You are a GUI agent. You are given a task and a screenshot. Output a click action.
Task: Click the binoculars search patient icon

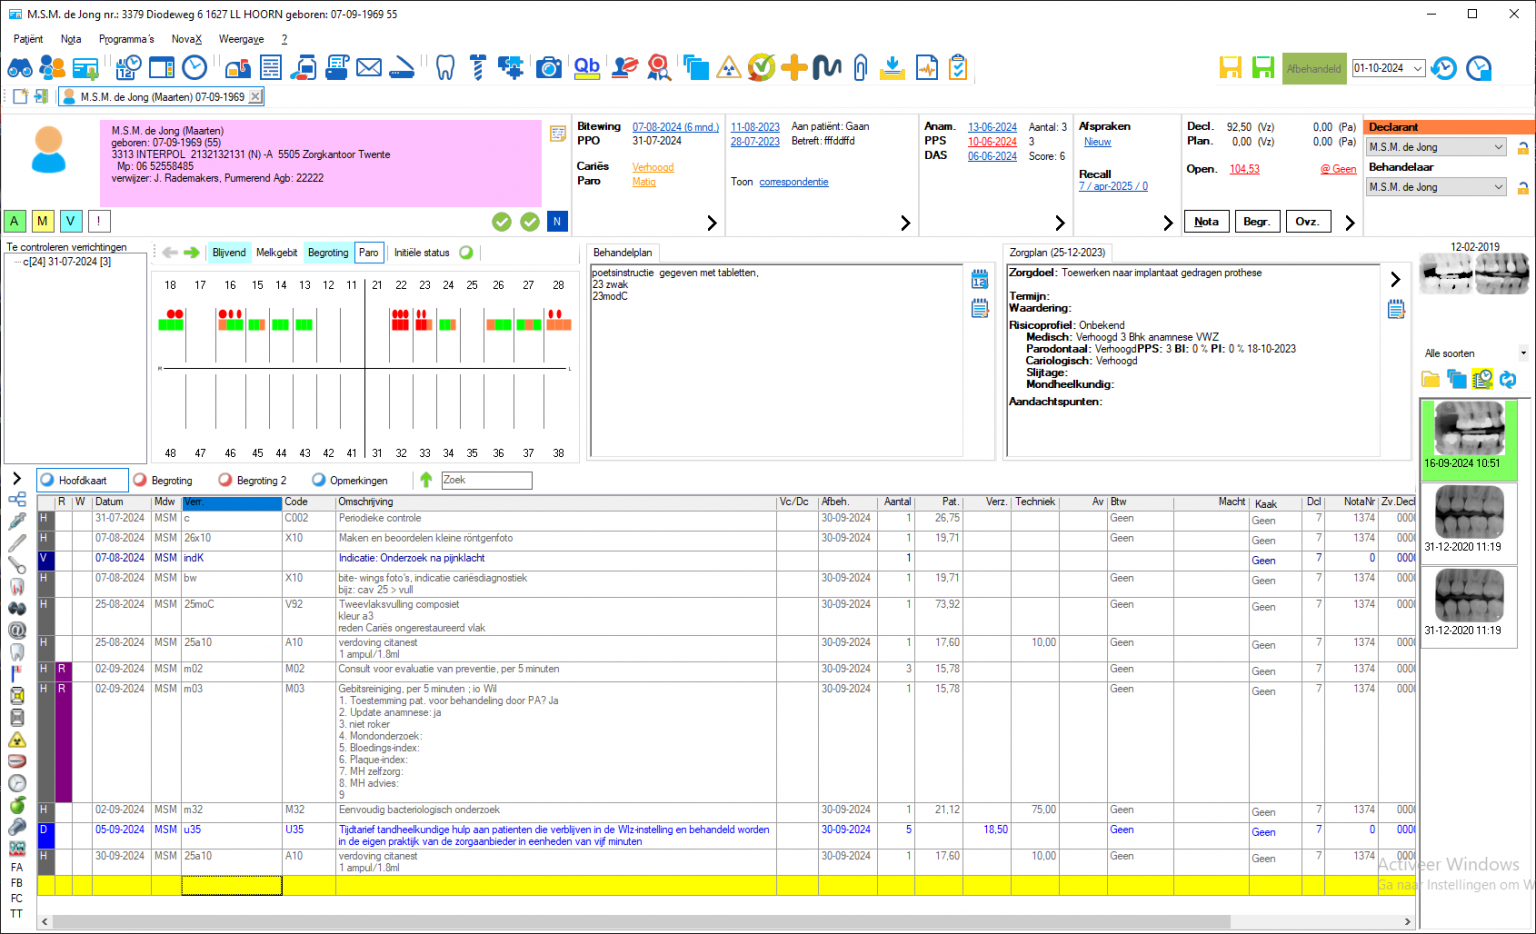(20, 68)
